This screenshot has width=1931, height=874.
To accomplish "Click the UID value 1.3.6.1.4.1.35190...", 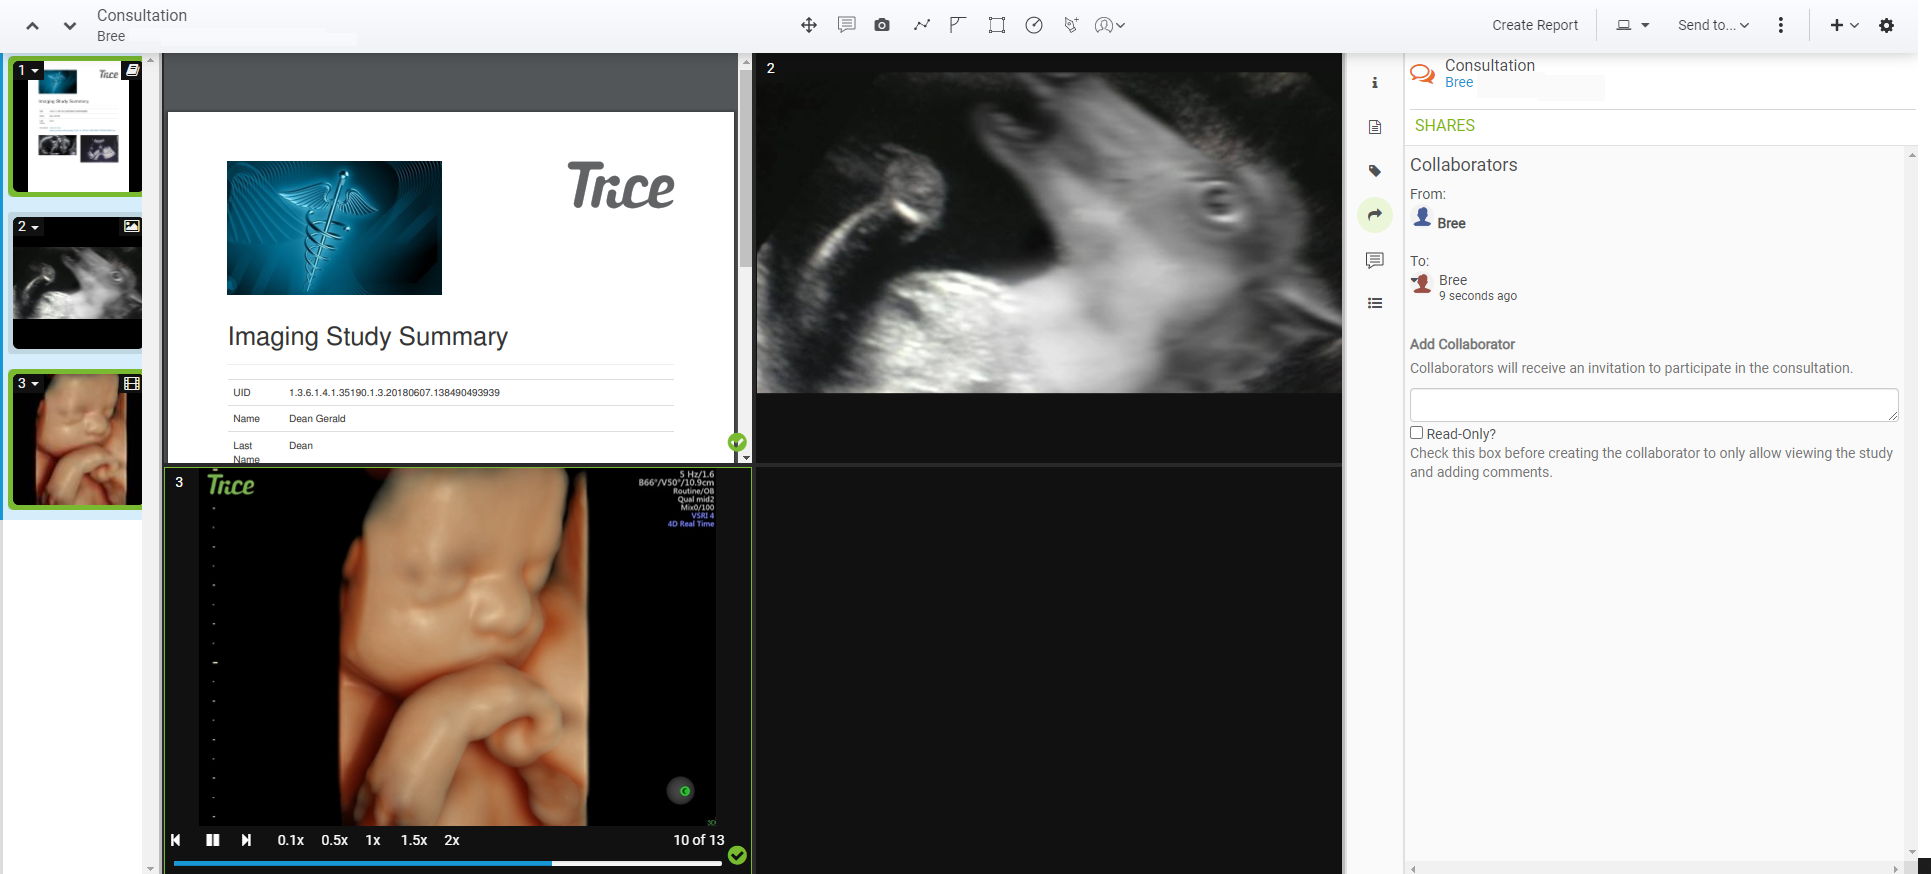I will pyautogui.click(x=394, y=392).
